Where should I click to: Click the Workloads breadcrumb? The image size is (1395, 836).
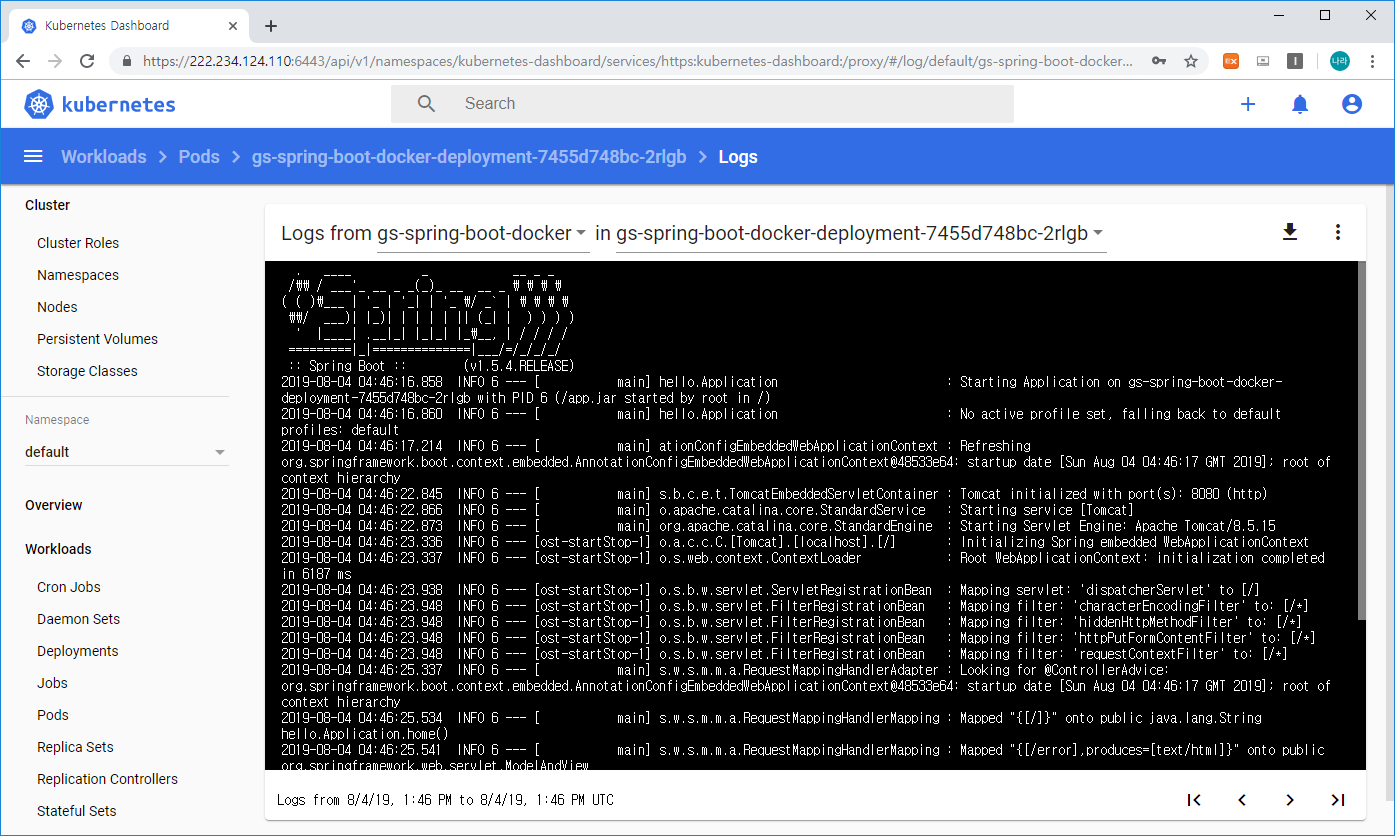tap(103, 157)
